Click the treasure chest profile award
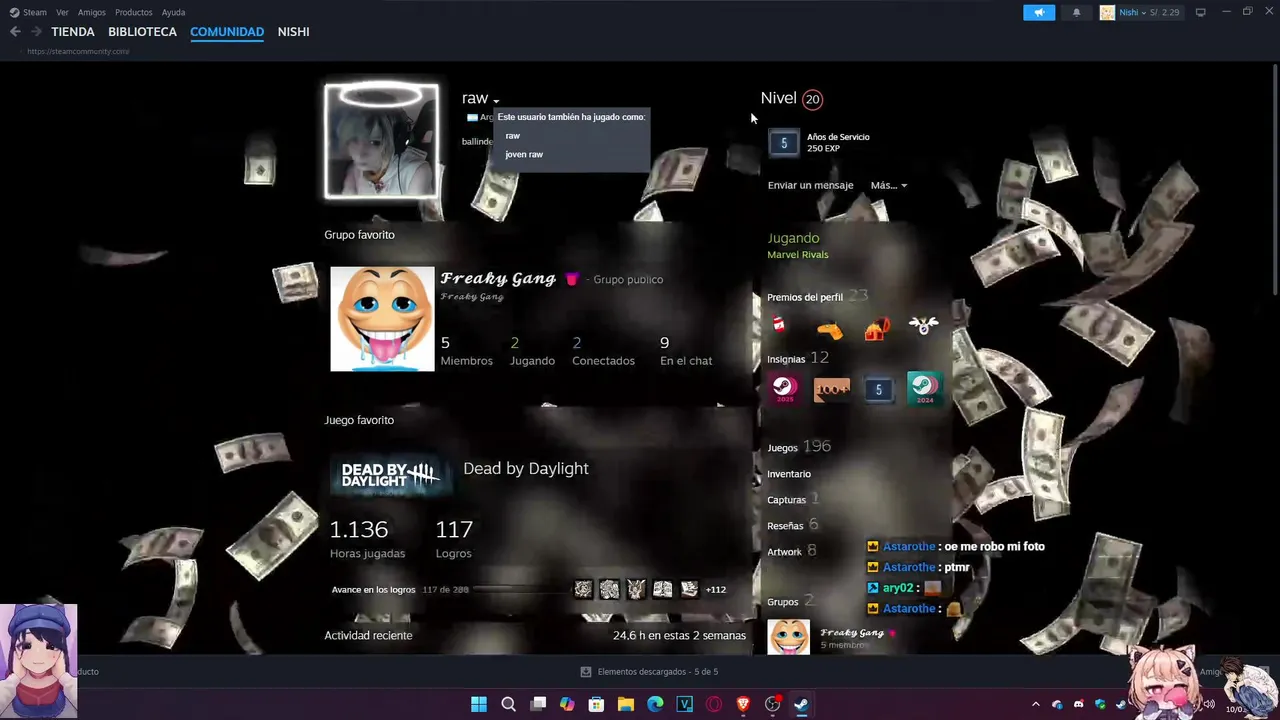Image resolution: width=1280 pixels, height=720 pixels. coord(877,328)
